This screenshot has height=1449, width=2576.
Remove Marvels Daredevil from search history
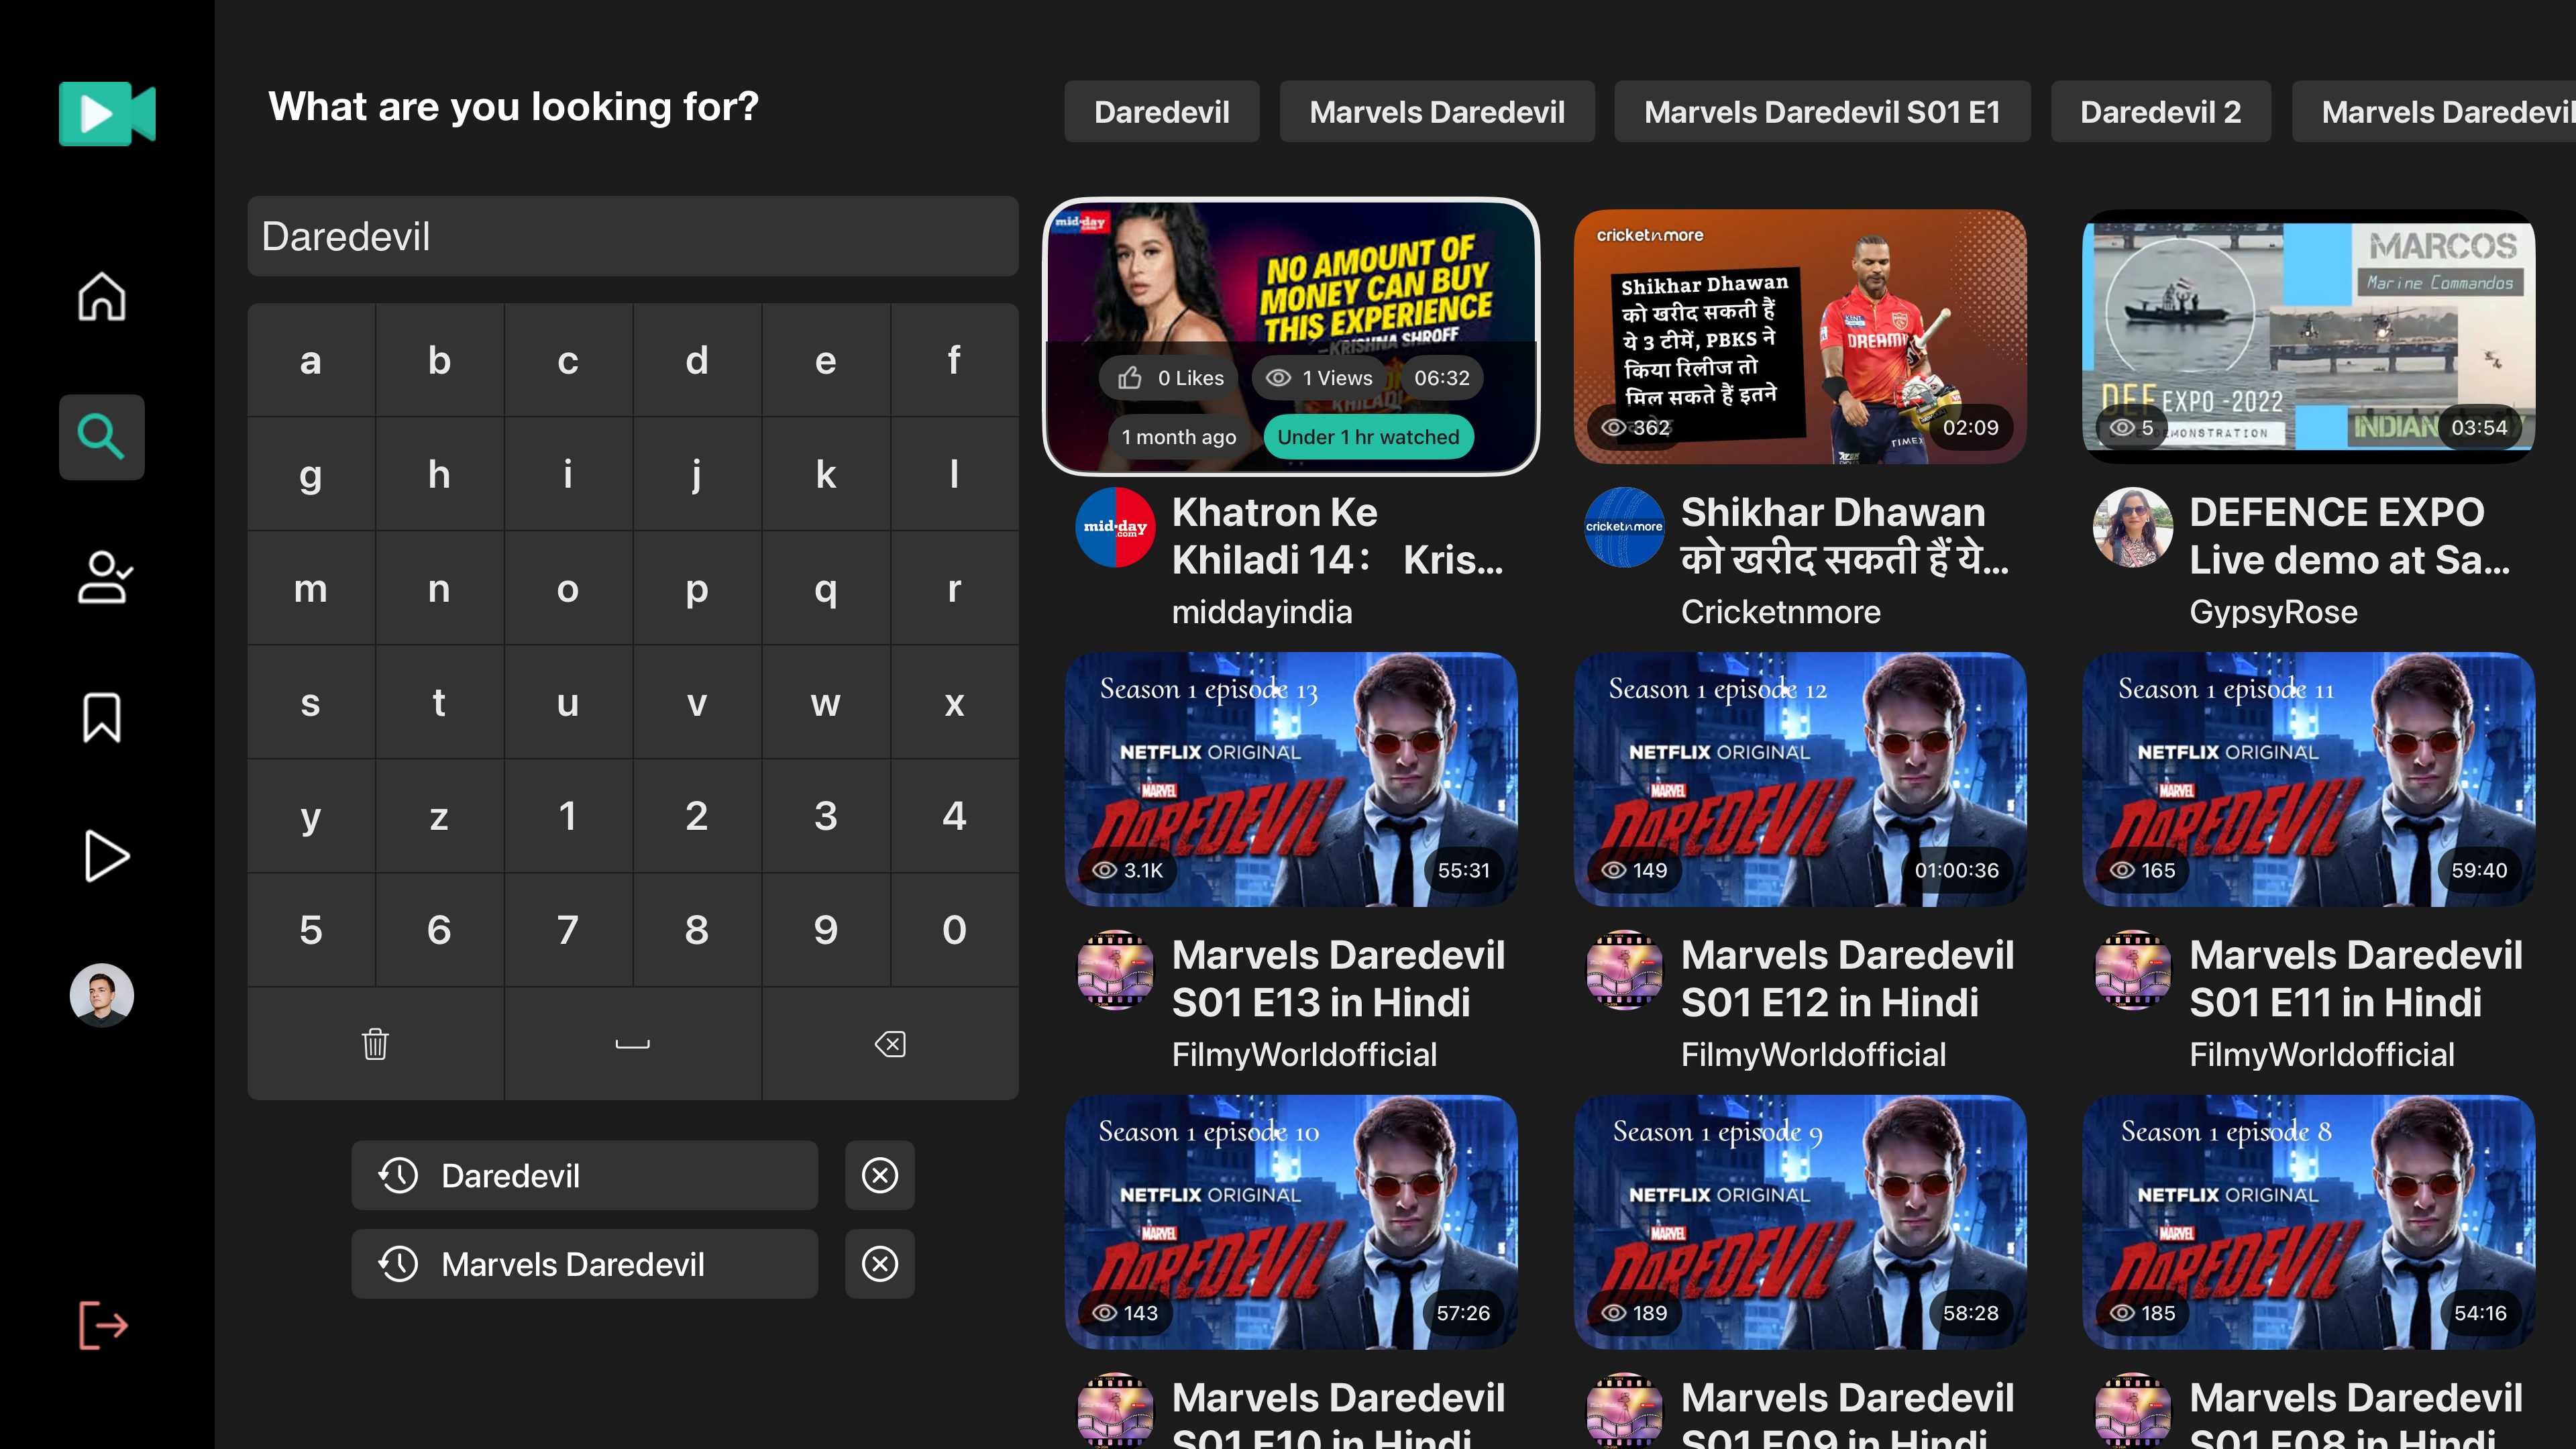coord(880,1264)
